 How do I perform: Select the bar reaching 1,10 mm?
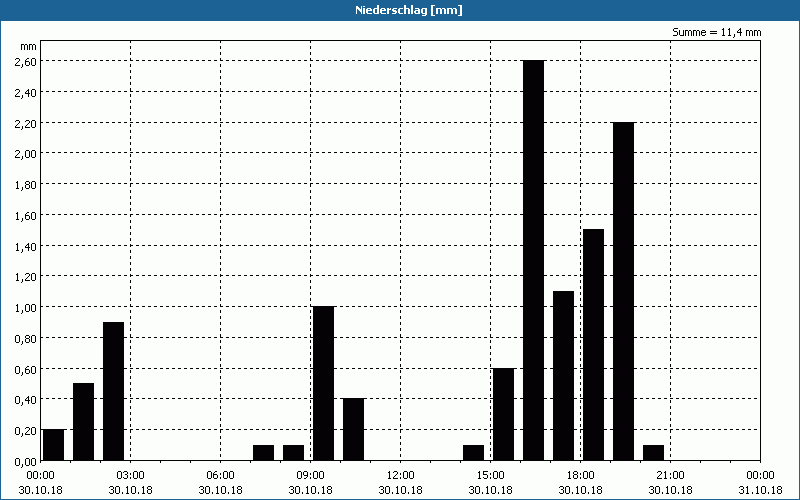pos(563,376)
